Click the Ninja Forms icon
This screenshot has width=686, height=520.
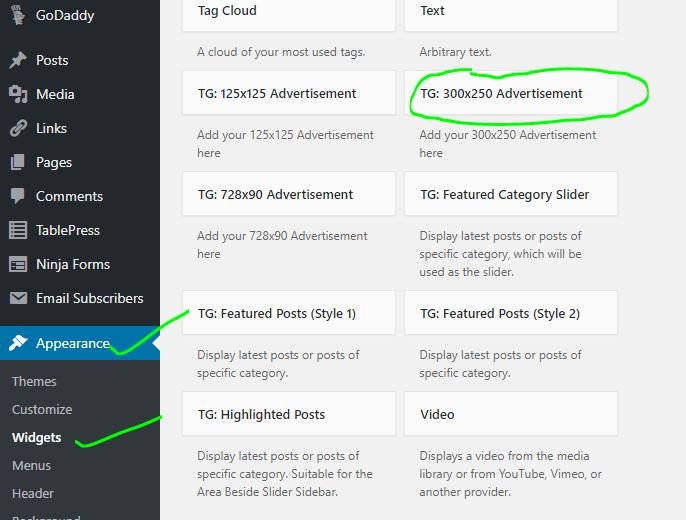(18, 264)
